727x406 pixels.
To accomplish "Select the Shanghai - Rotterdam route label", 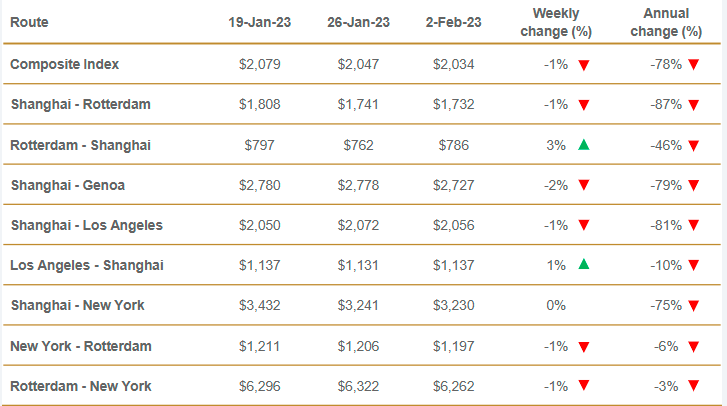I will click(x=80, y=105).
